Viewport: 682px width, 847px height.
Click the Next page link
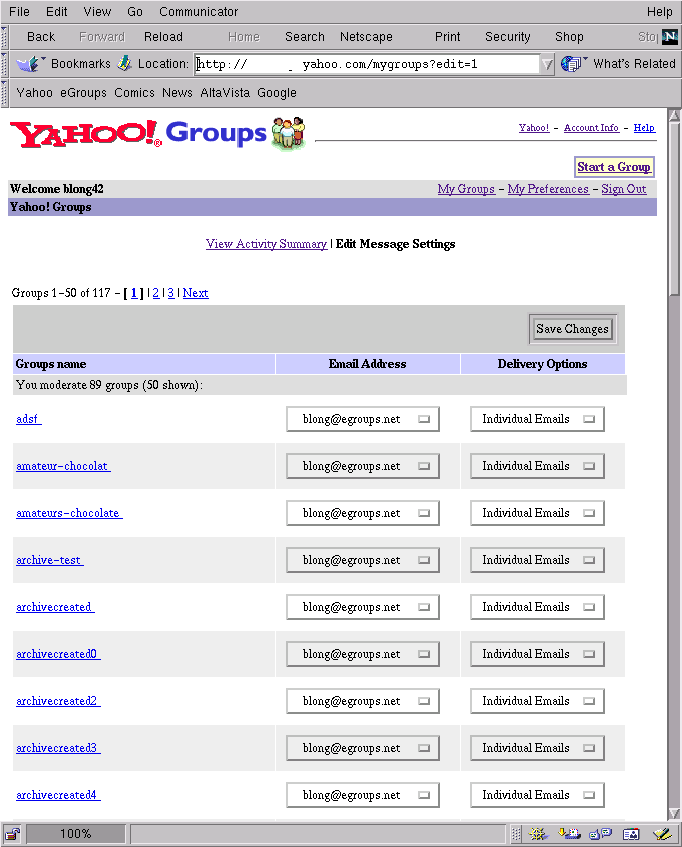pyautogui.click(x=195, y=293)
